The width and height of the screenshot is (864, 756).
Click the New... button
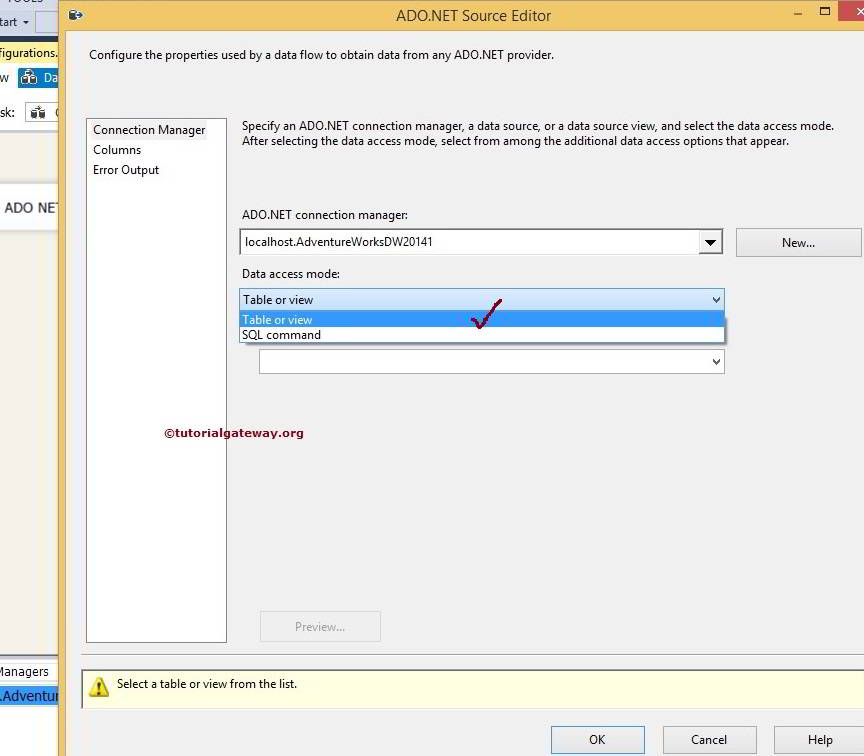coord(798,242)
